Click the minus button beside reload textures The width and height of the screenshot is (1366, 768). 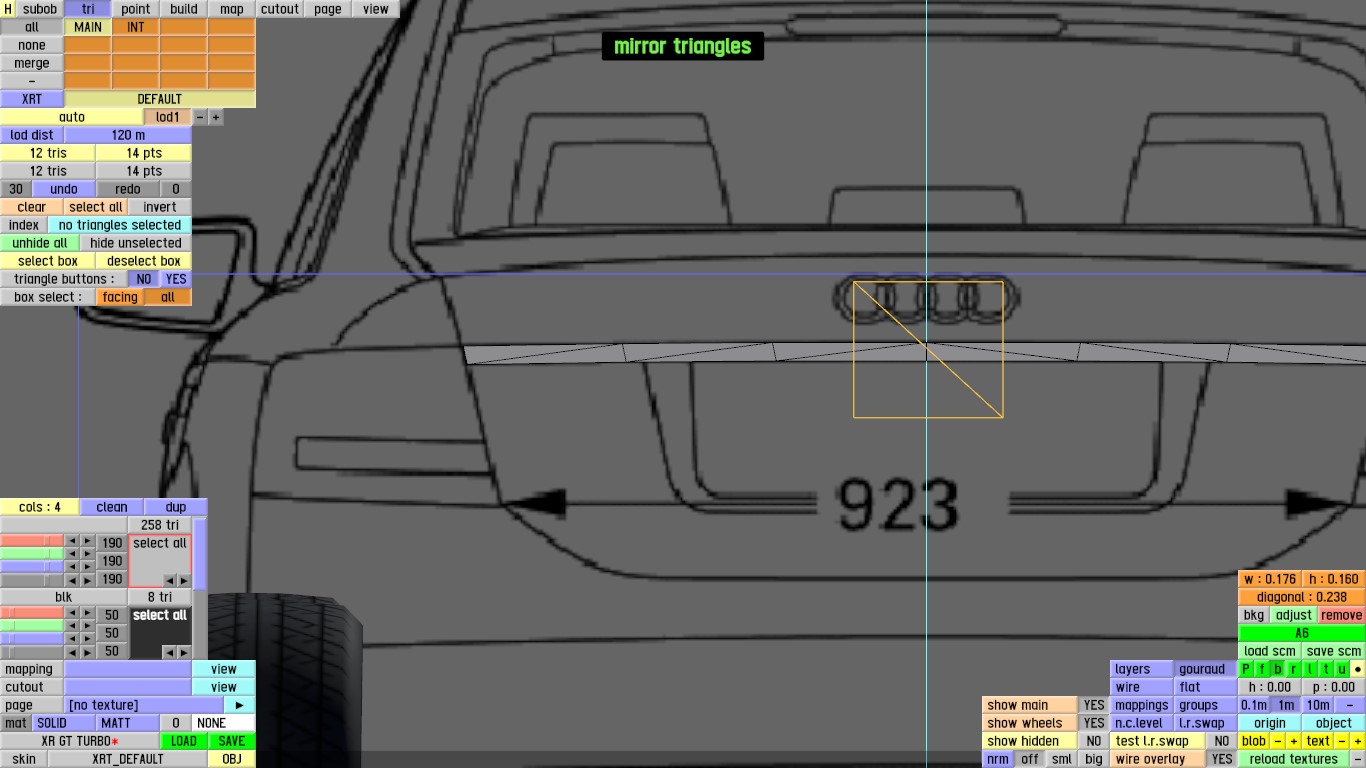tap(1358, 759)
